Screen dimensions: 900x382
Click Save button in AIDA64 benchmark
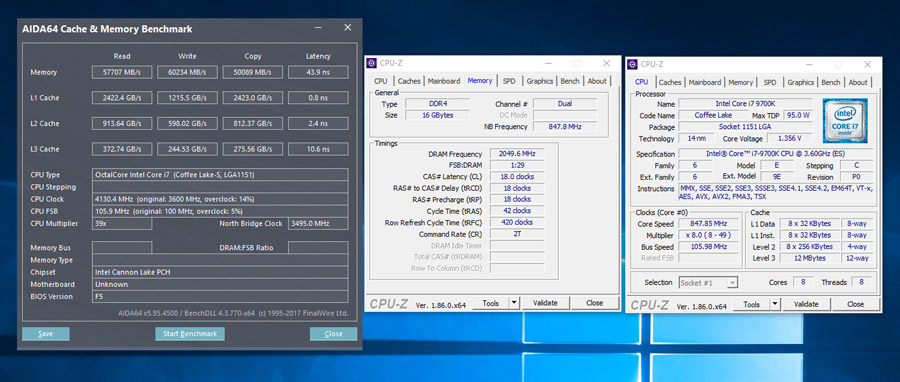pos(46,334)
